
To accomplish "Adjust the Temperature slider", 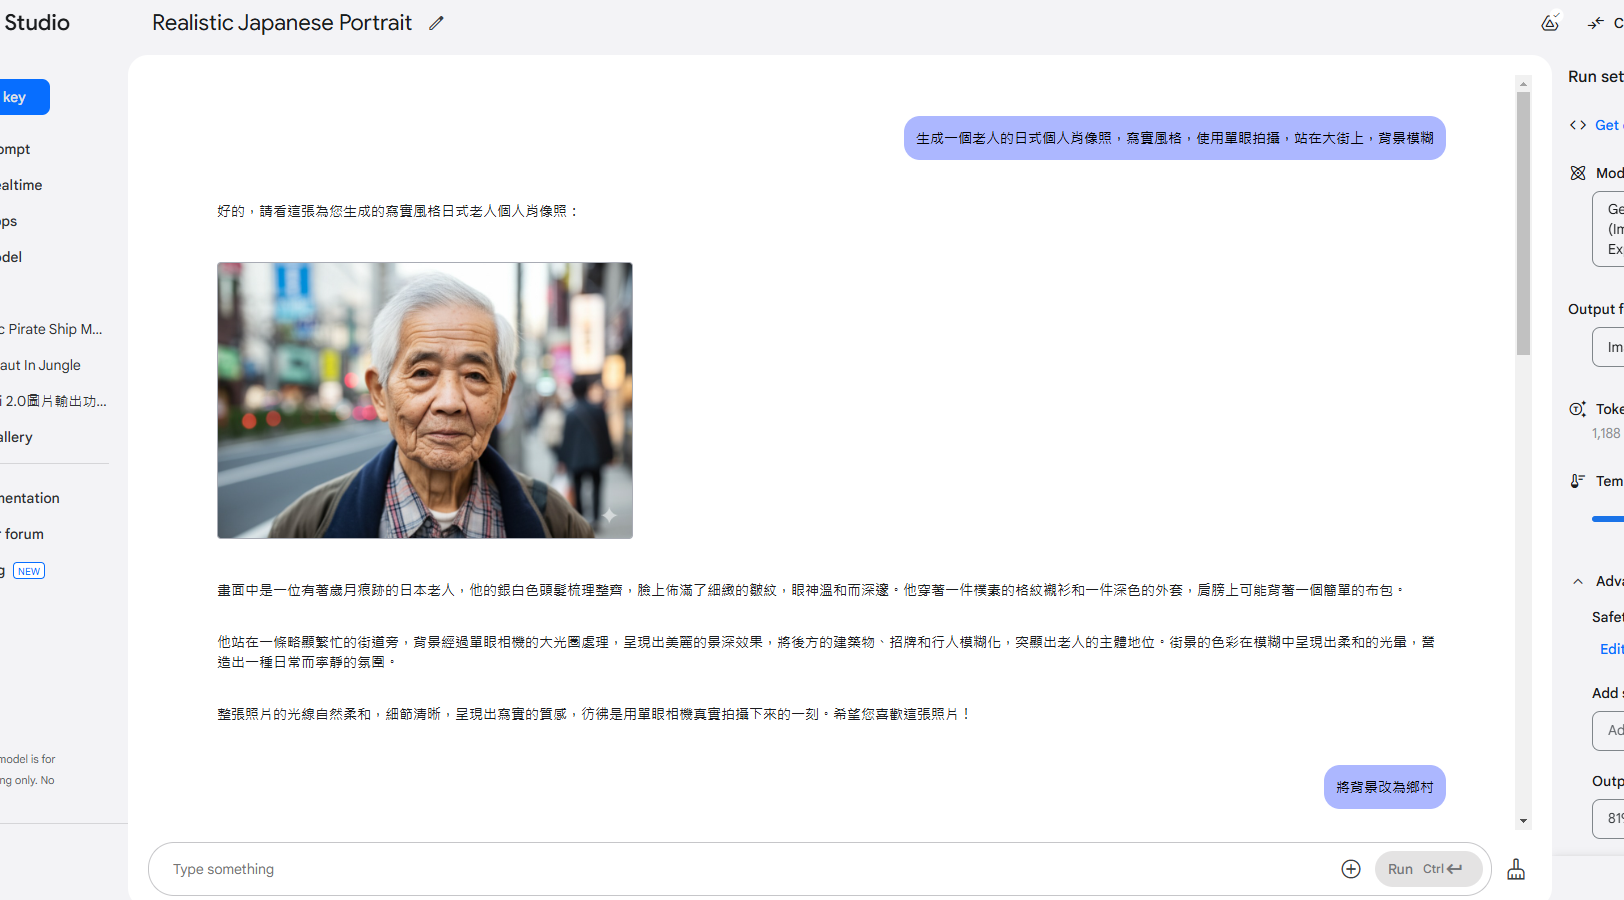I will [x=1608, y=519].
